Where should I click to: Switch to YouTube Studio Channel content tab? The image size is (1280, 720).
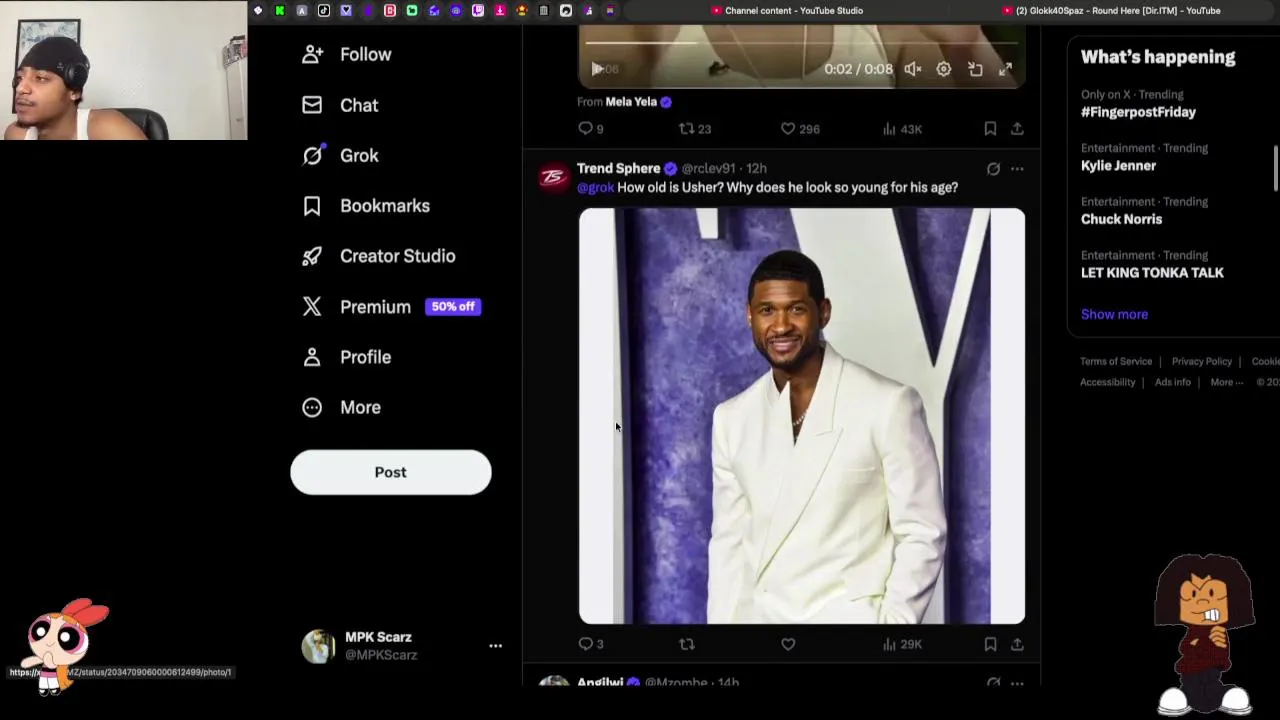(x=787, y=10)
